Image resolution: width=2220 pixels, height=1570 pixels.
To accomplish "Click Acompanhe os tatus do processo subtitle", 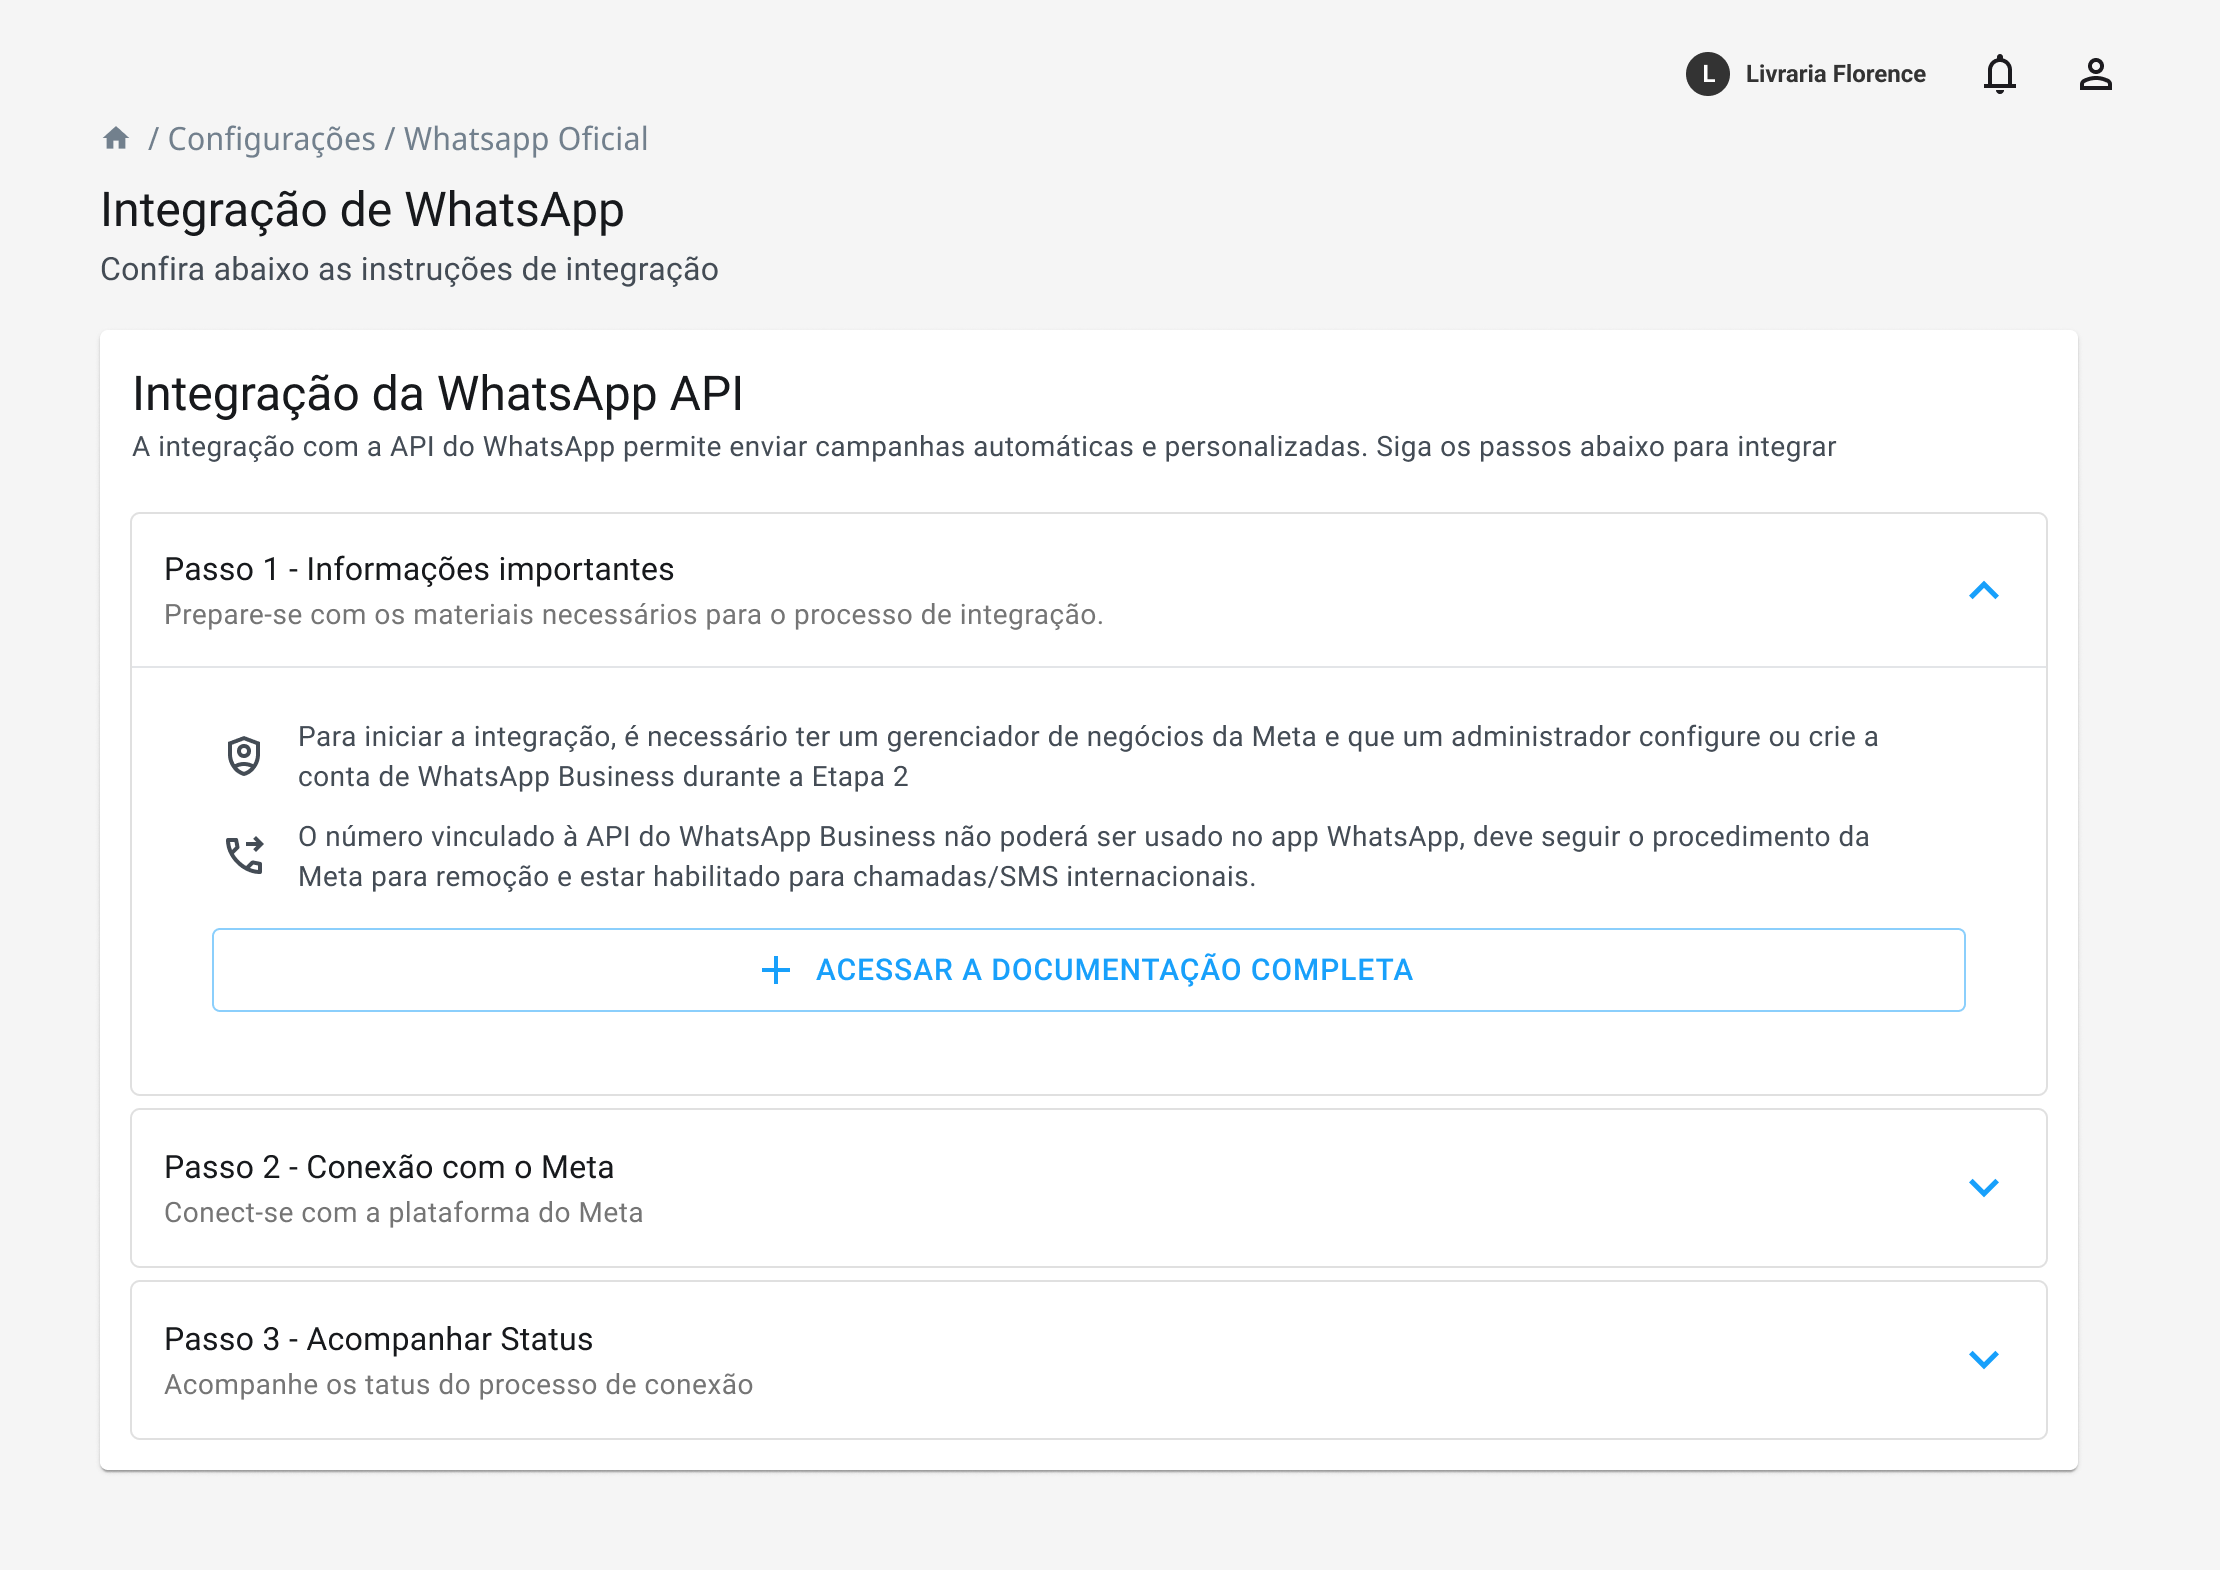I will pos(458,1384).
